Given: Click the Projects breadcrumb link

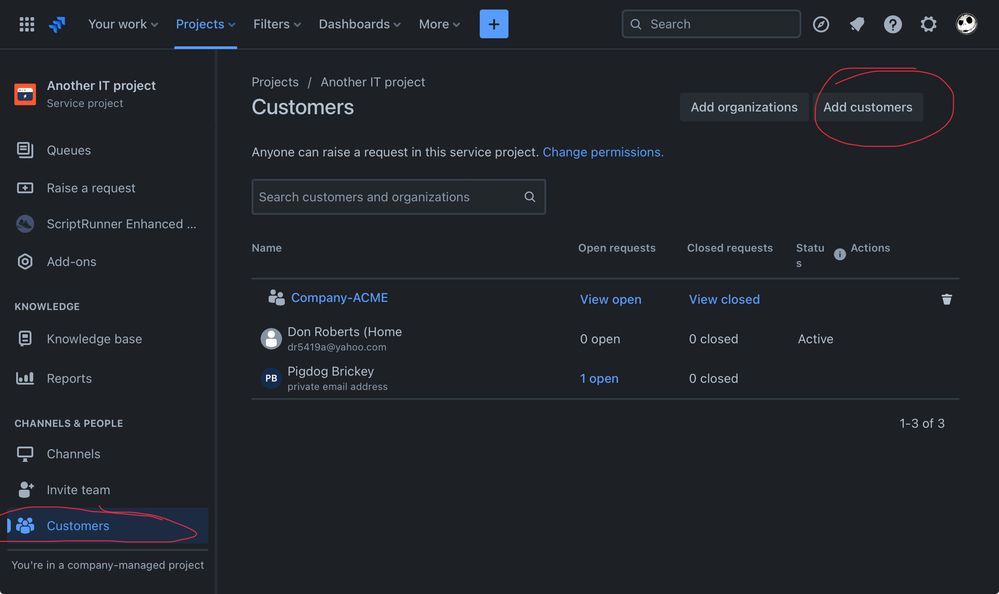Looking at the screenshot, I should (x=275, y=82).
